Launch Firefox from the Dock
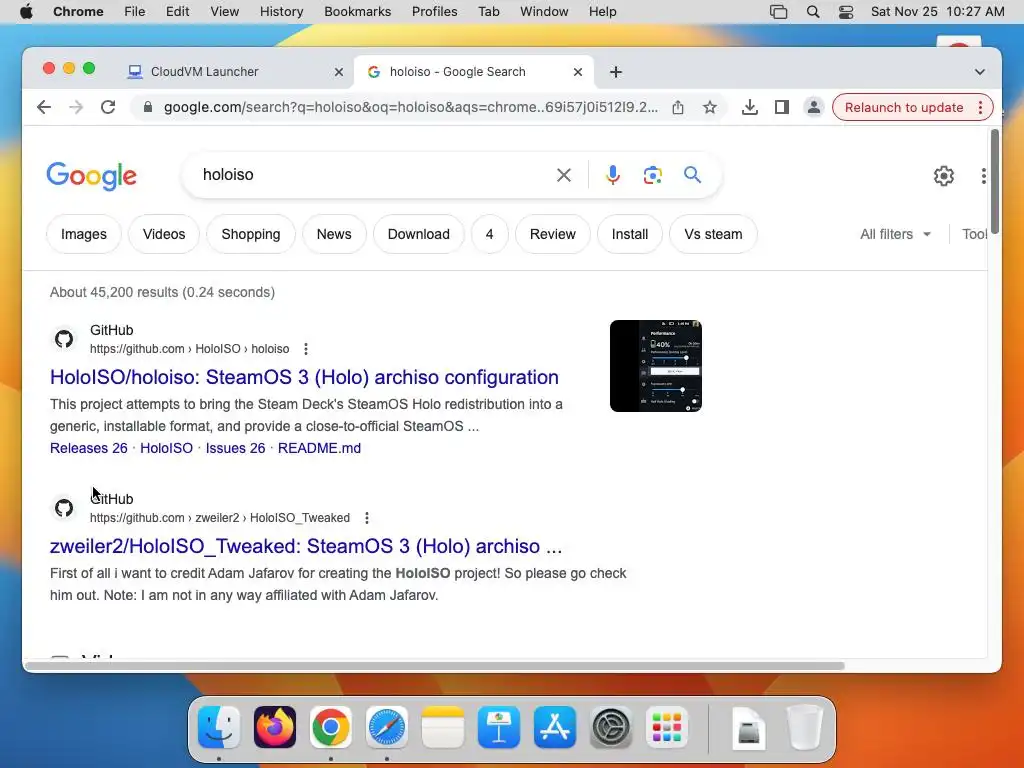1024x768 pixels. [275, 727]
